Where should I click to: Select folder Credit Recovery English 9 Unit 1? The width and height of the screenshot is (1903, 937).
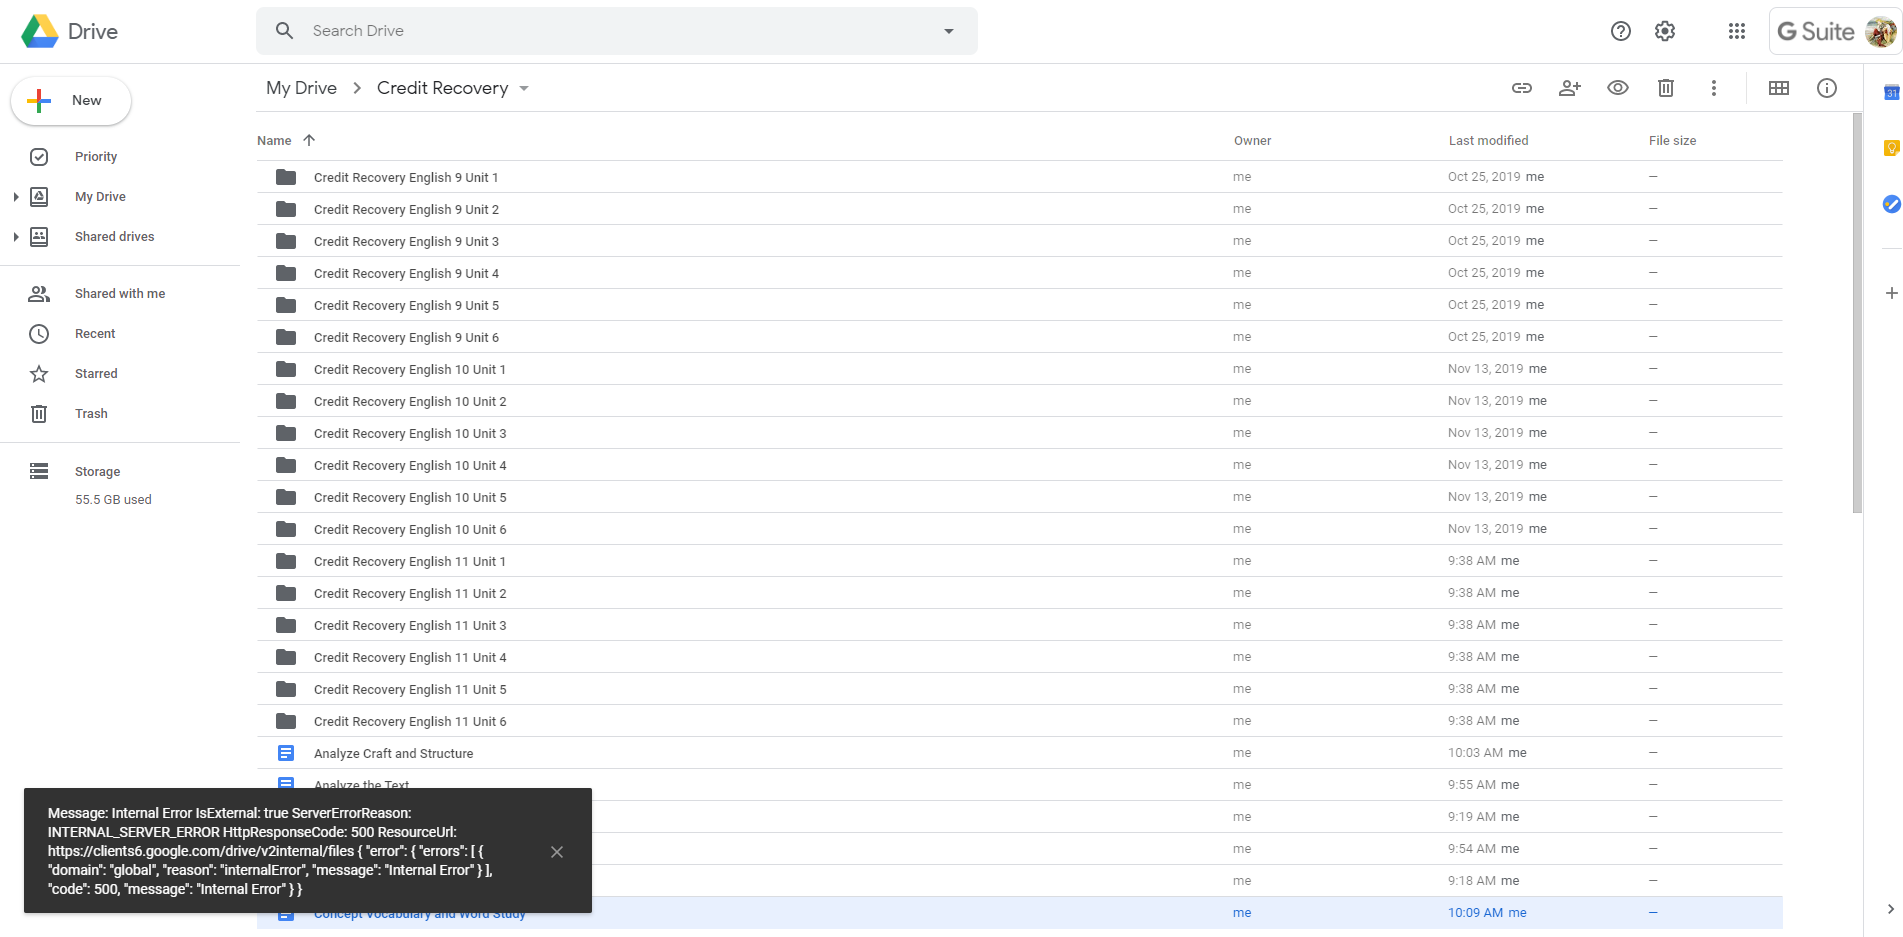(1019, 177)
